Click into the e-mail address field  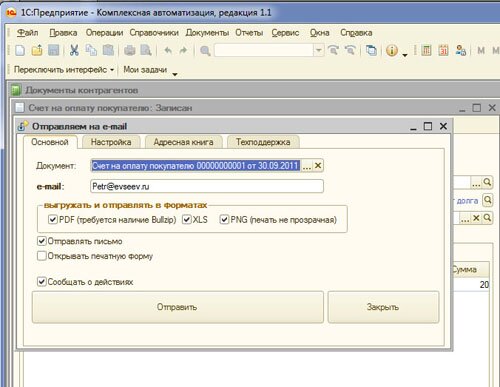[207, 186]
